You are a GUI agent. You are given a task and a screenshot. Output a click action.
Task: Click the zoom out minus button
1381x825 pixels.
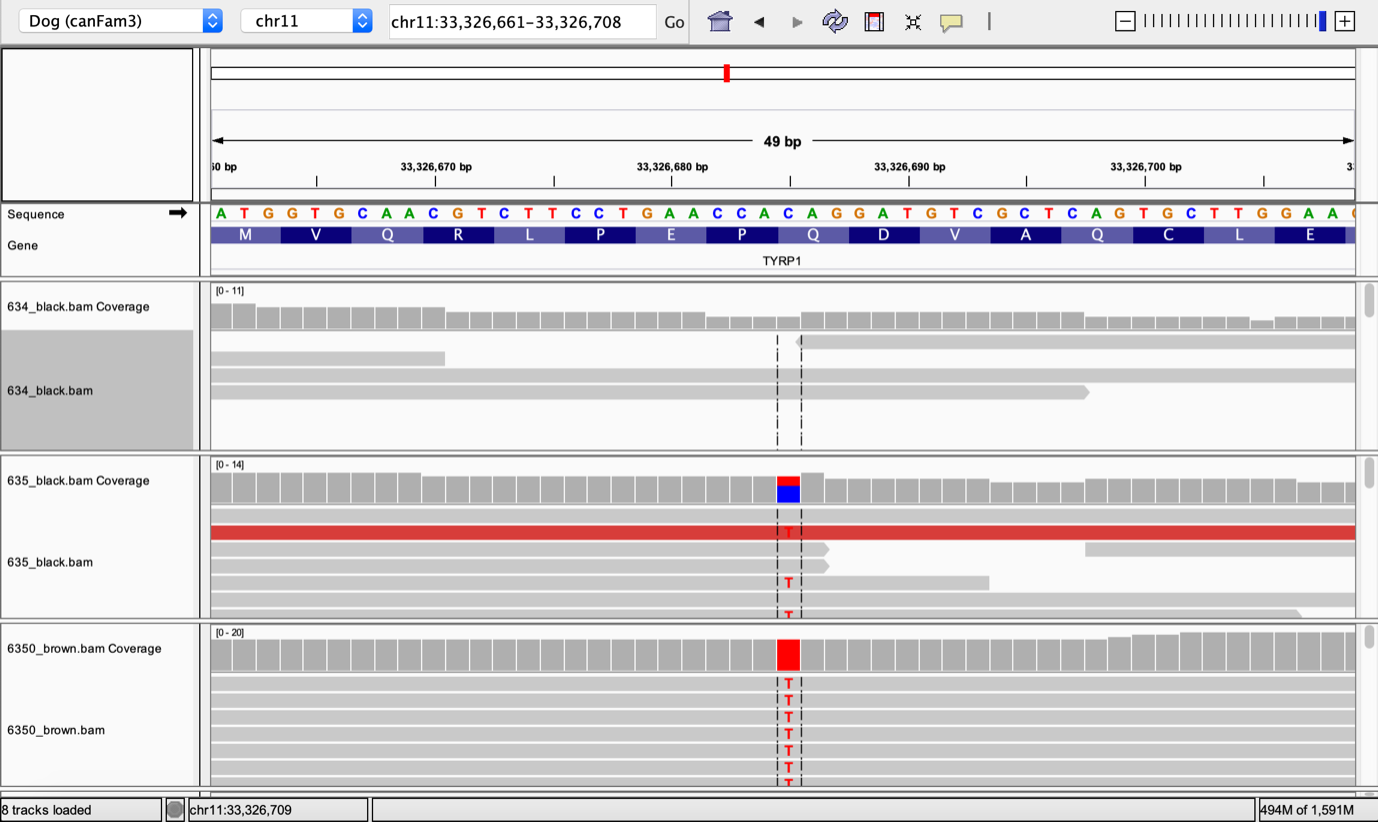pos(1125,21)
